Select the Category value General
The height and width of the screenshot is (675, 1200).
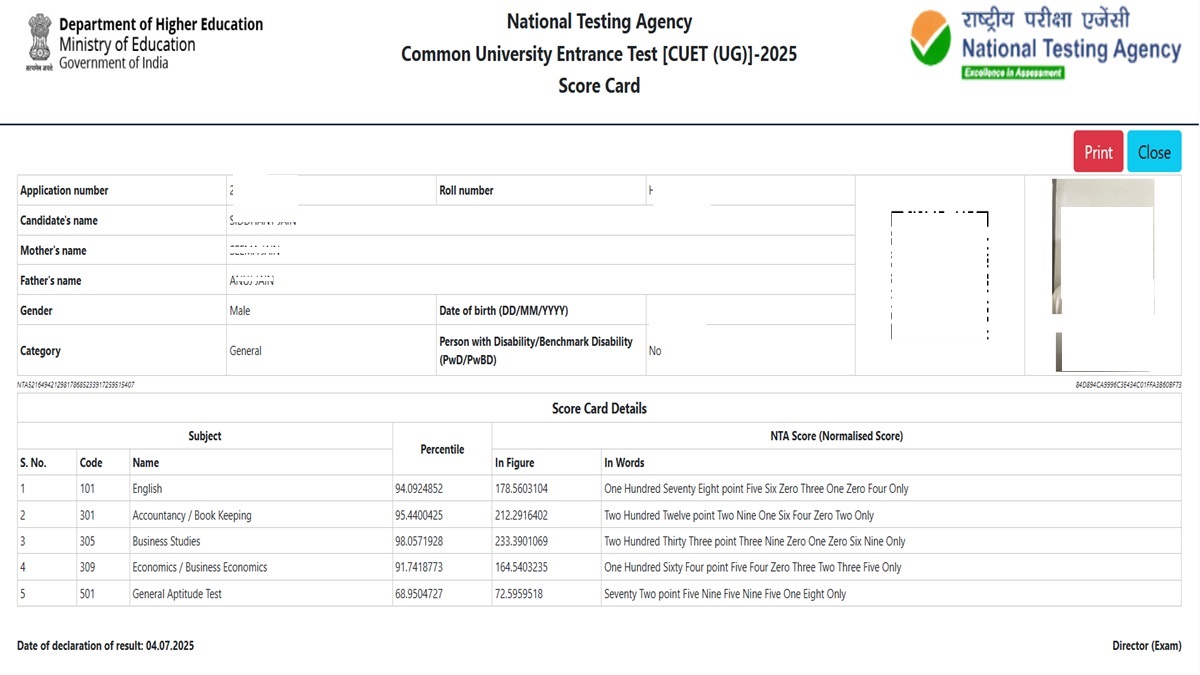pos(245,351)
